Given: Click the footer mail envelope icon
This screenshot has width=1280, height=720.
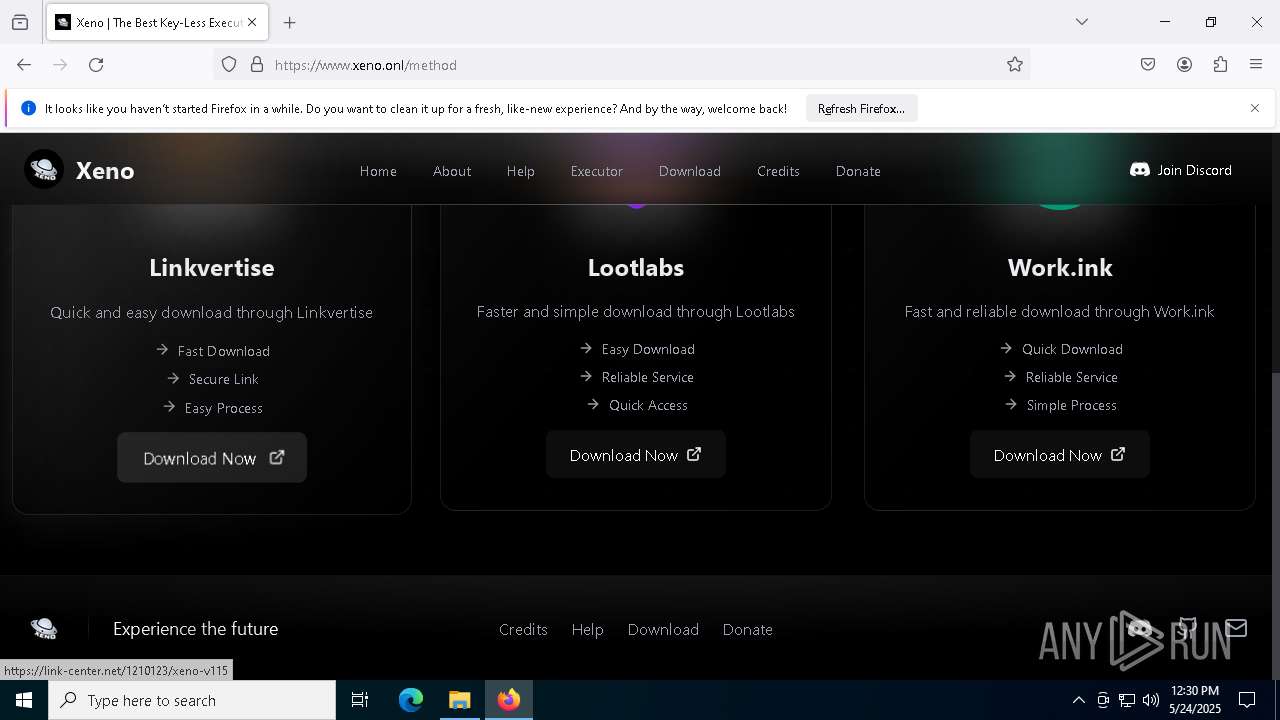Looking at the screenshot, I should click(1236, 628).
